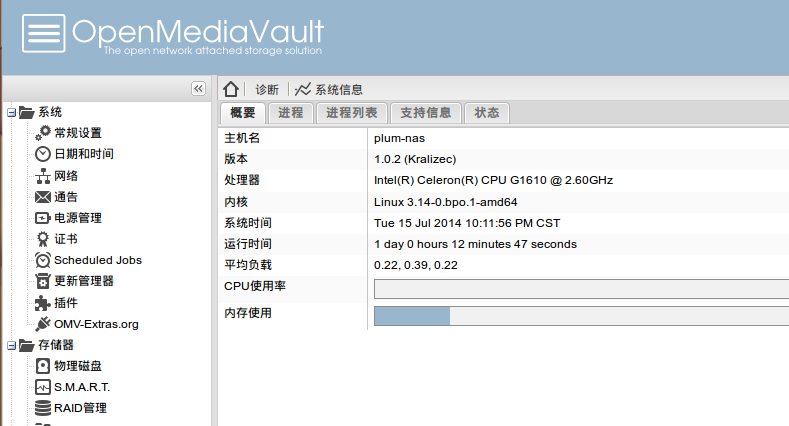Viewport: 789px width, 426px height.
Task: Switch to the 支持信息 tab
Action: (425, 113)
